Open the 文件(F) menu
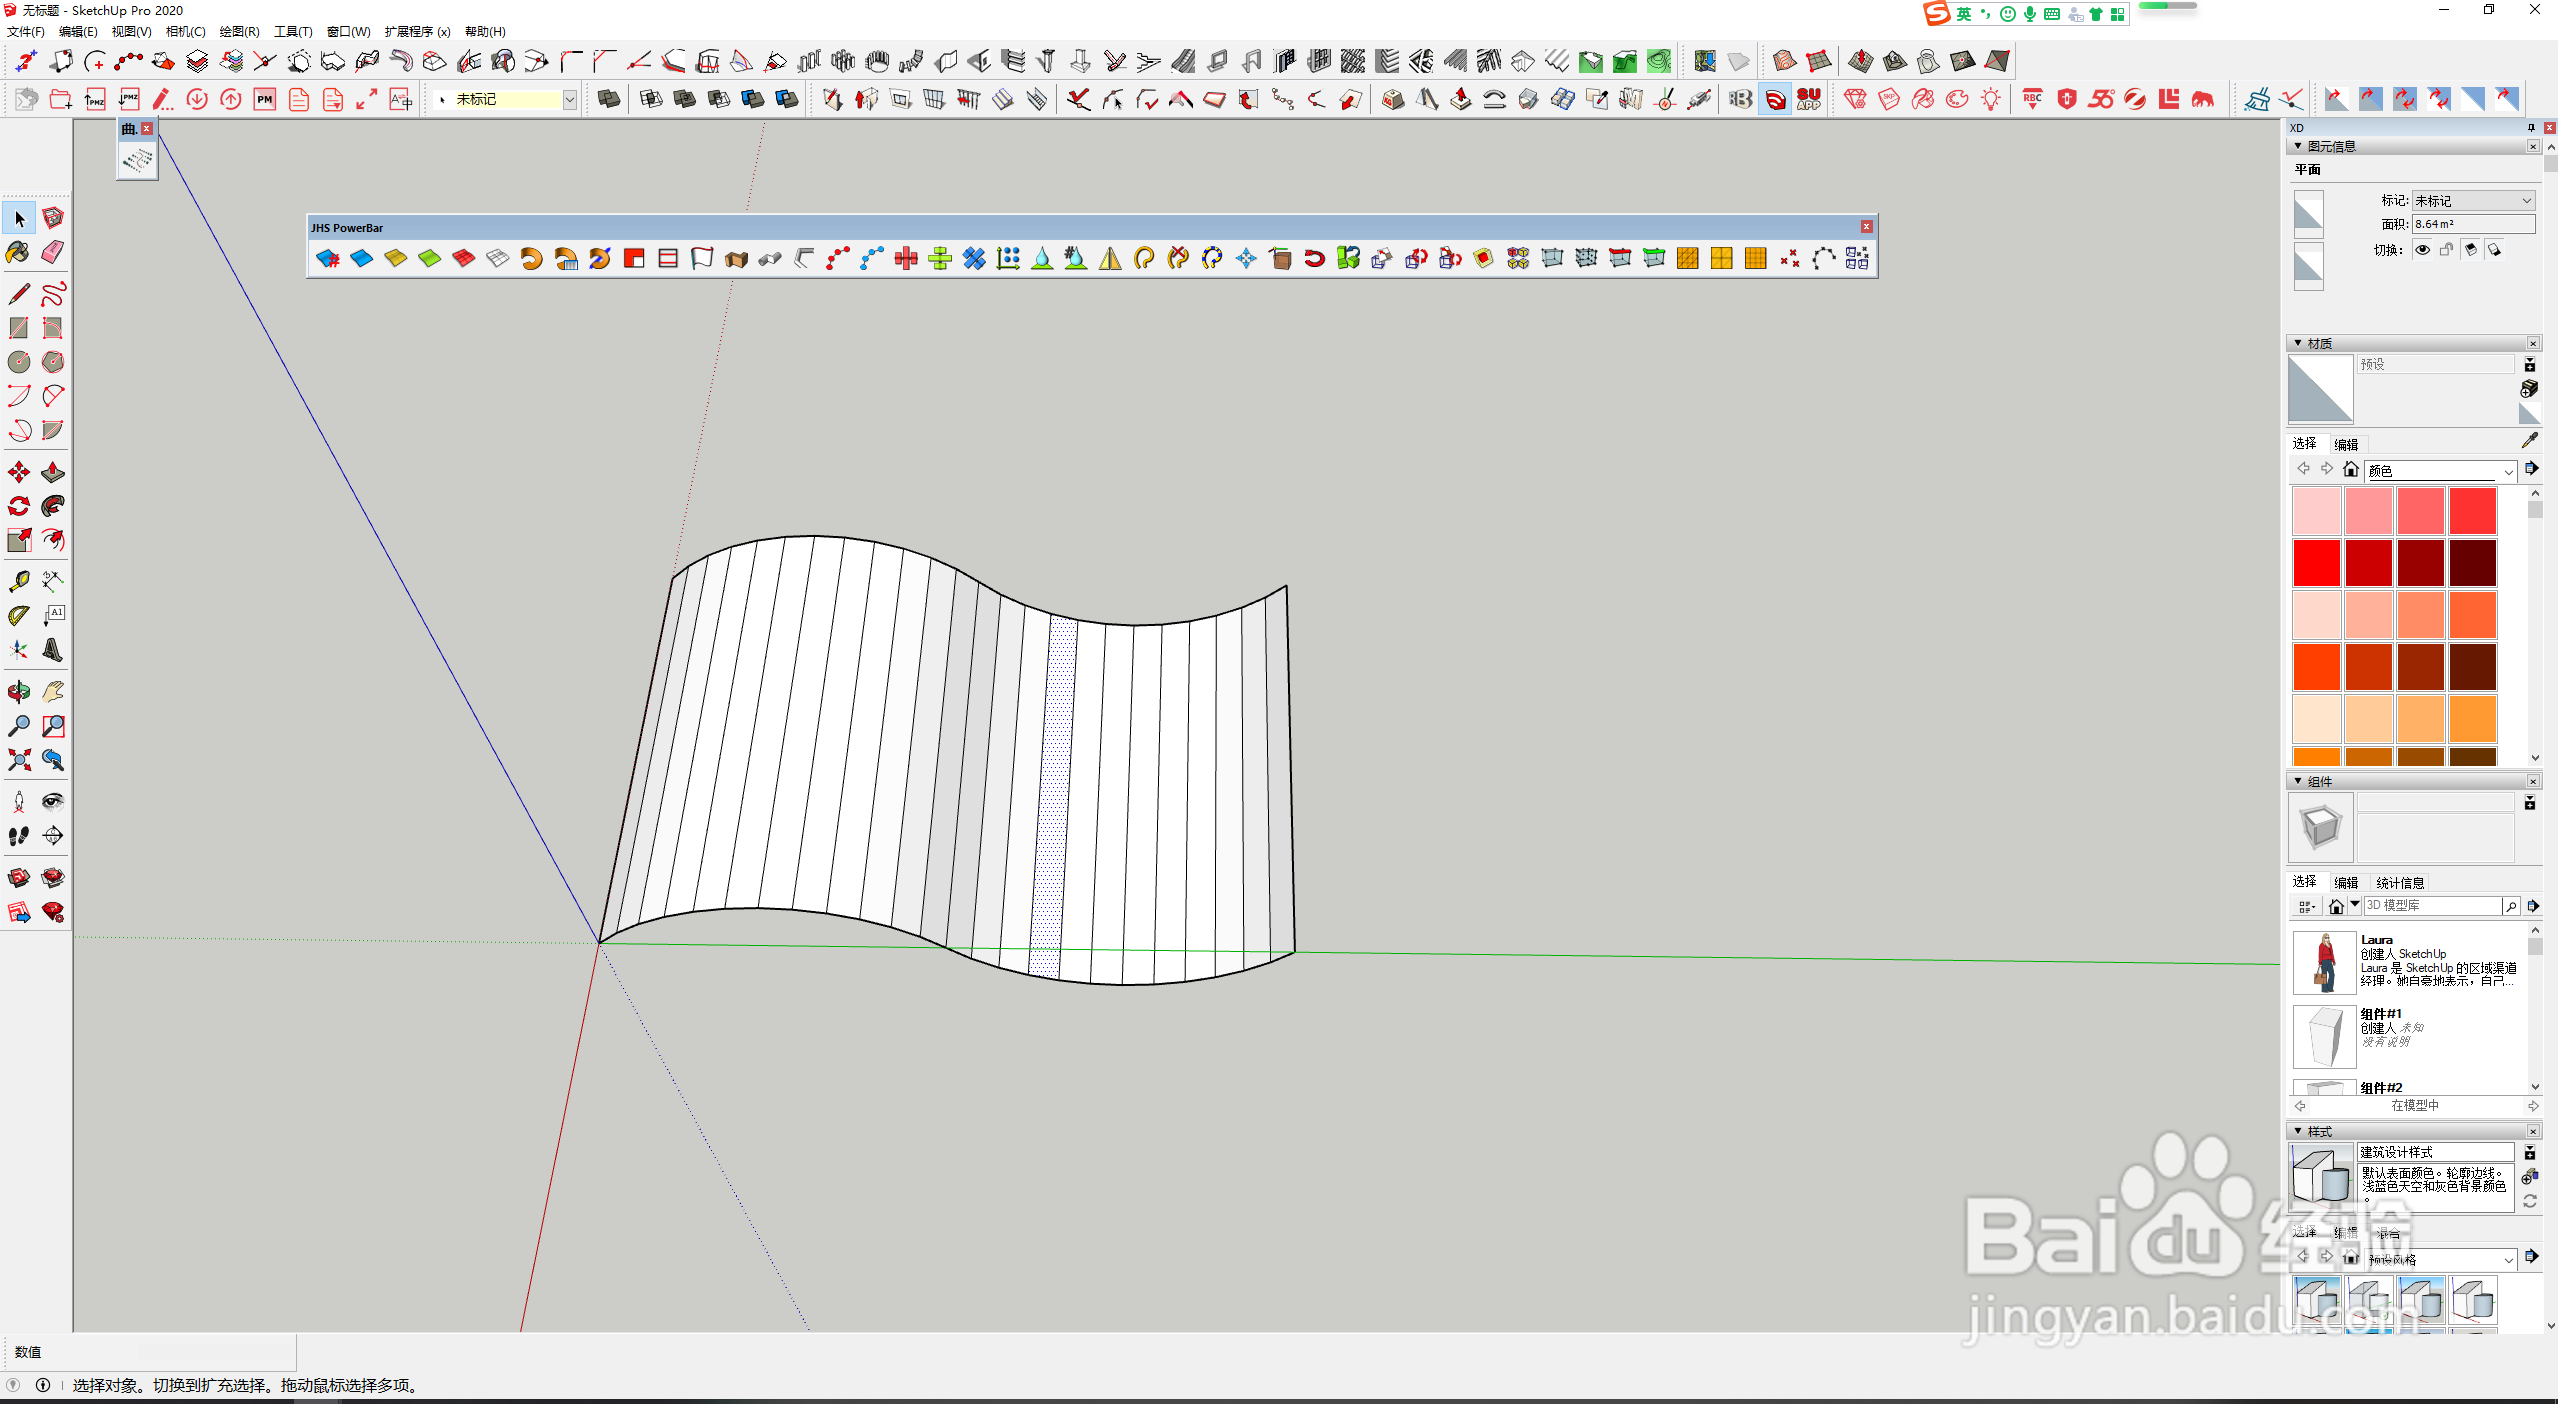 [26, 31]
